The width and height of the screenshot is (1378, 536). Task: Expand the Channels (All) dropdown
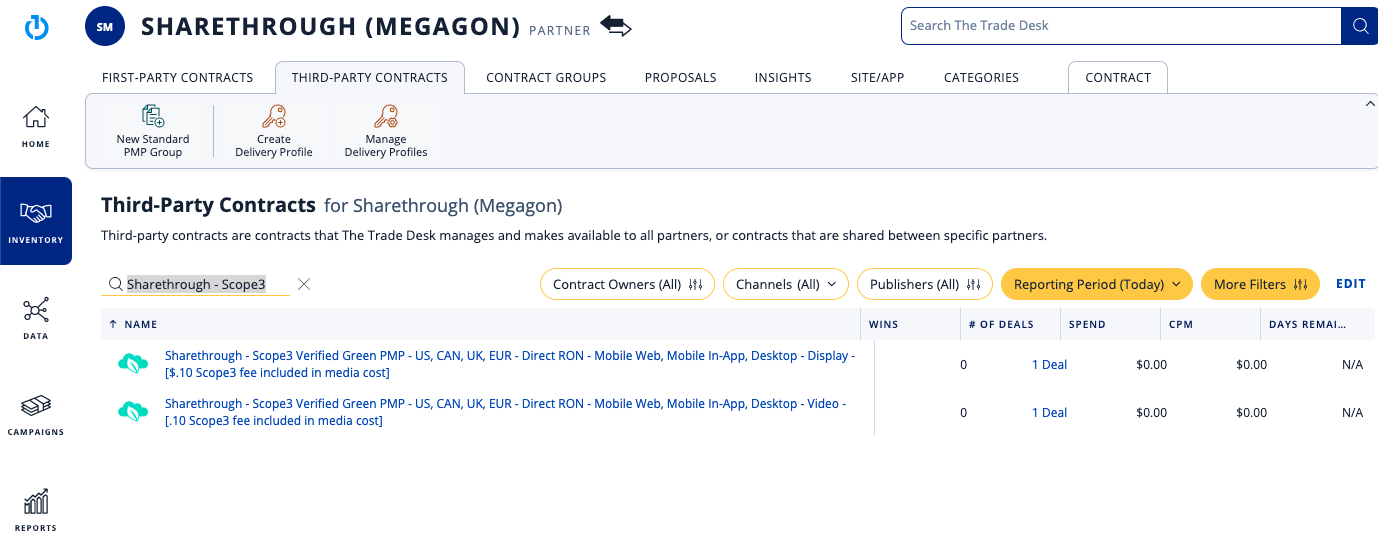[786, 284]
